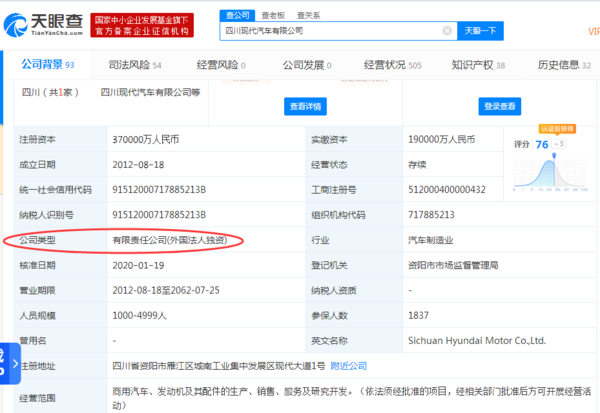Click the industry value 汽车制造业

(x=430, y=240)
